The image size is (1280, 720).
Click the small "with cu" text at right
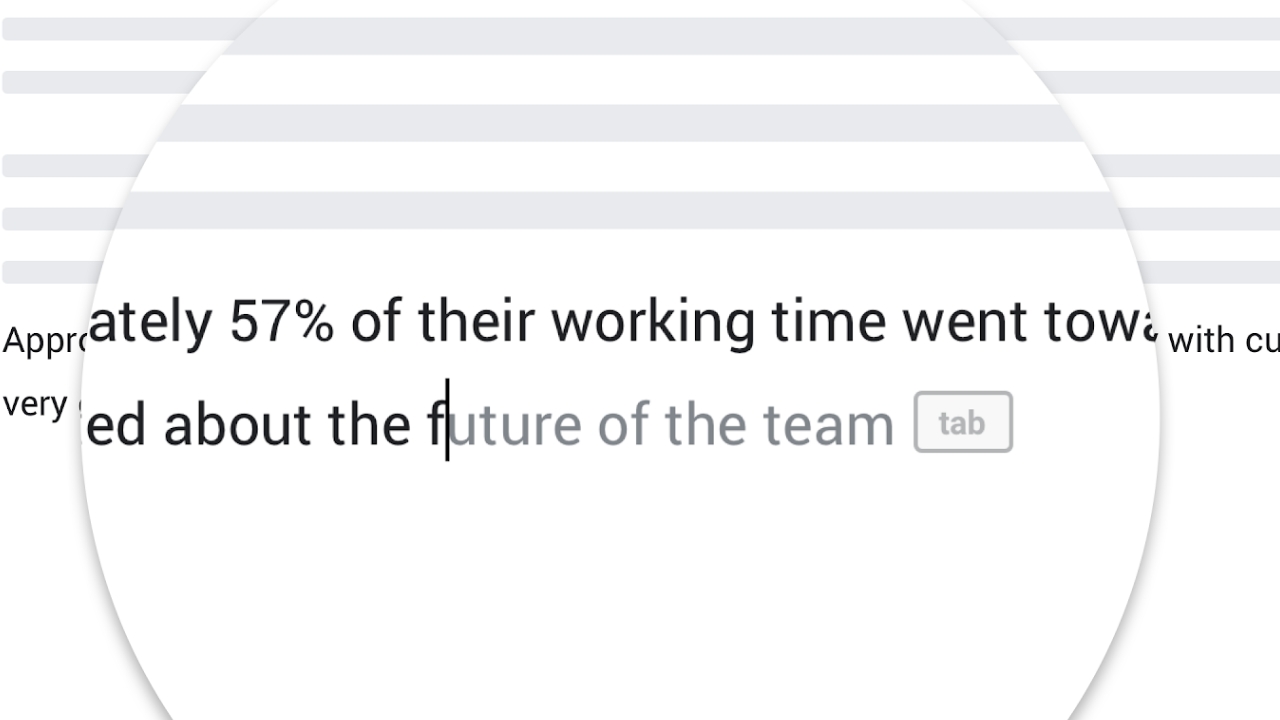coord(1223,342)
